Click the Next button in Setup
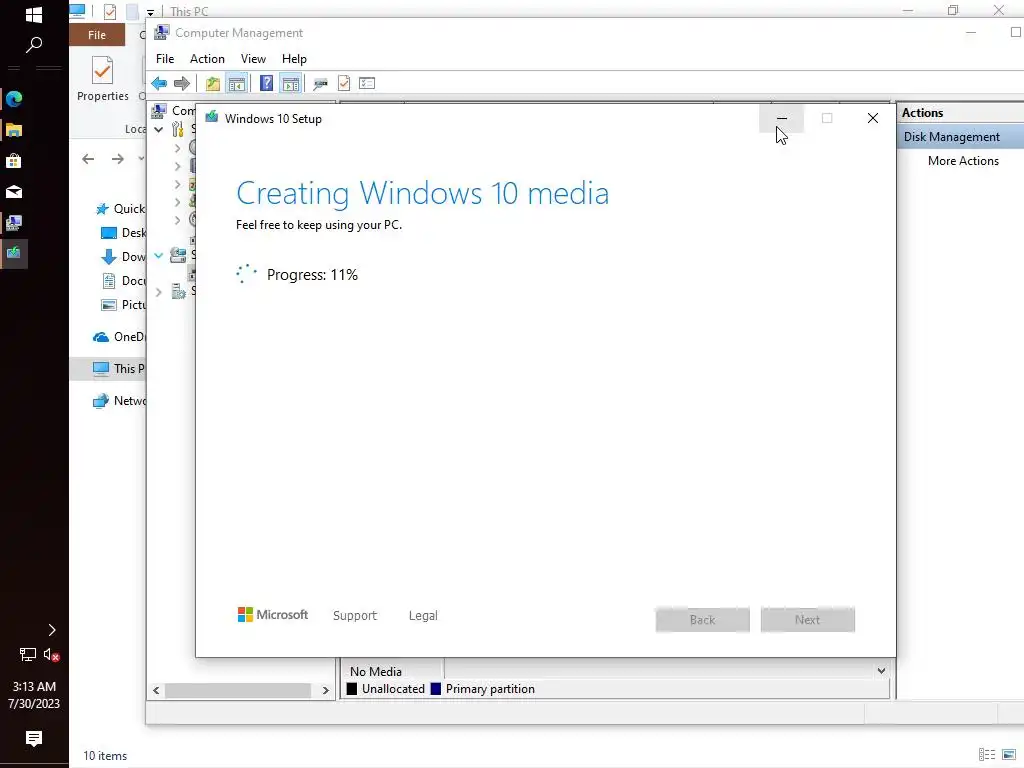This screenshot has height=768, width=1024. pos(807,620)
